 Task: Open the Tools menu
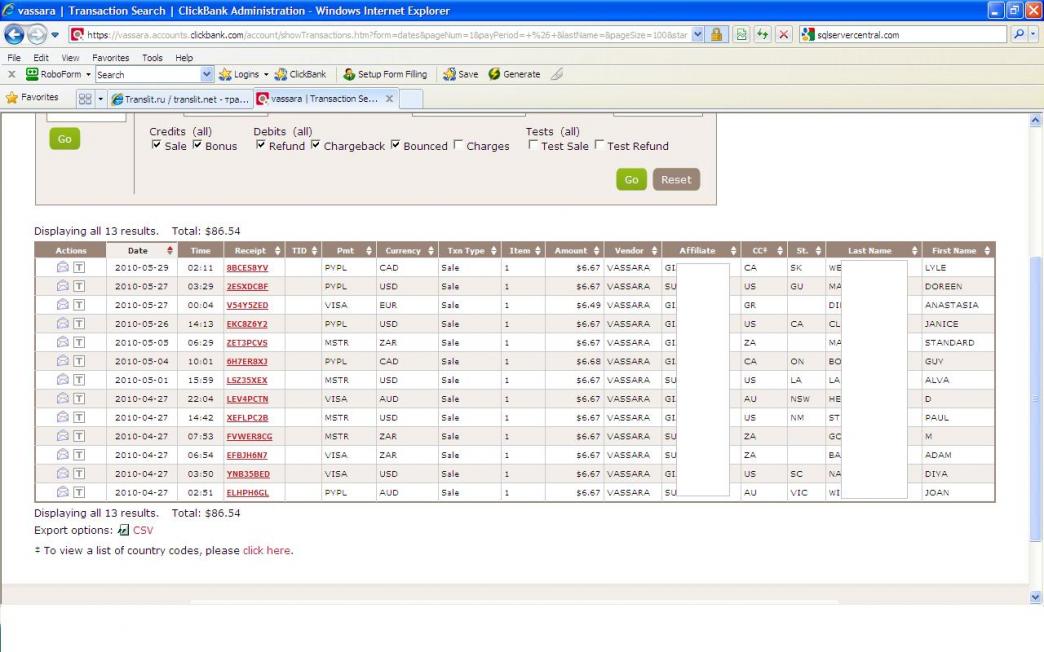[152, 58]
